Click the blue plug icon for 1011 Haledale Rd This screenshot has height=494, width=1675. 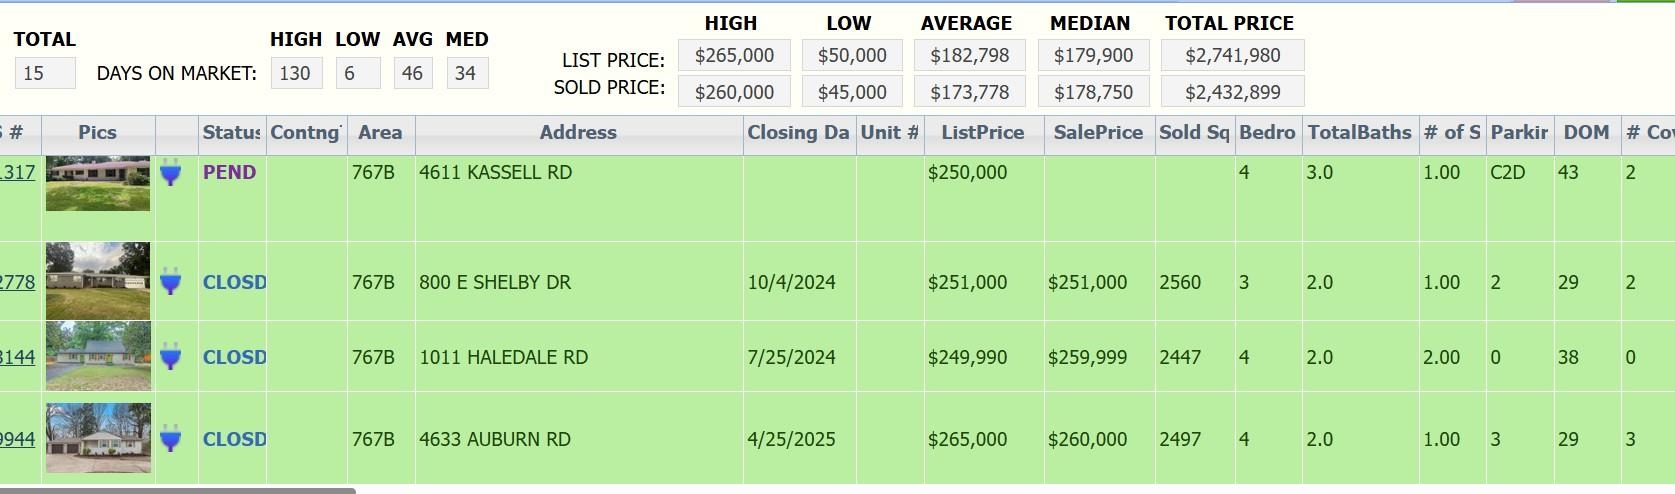[x=171, y=357]
